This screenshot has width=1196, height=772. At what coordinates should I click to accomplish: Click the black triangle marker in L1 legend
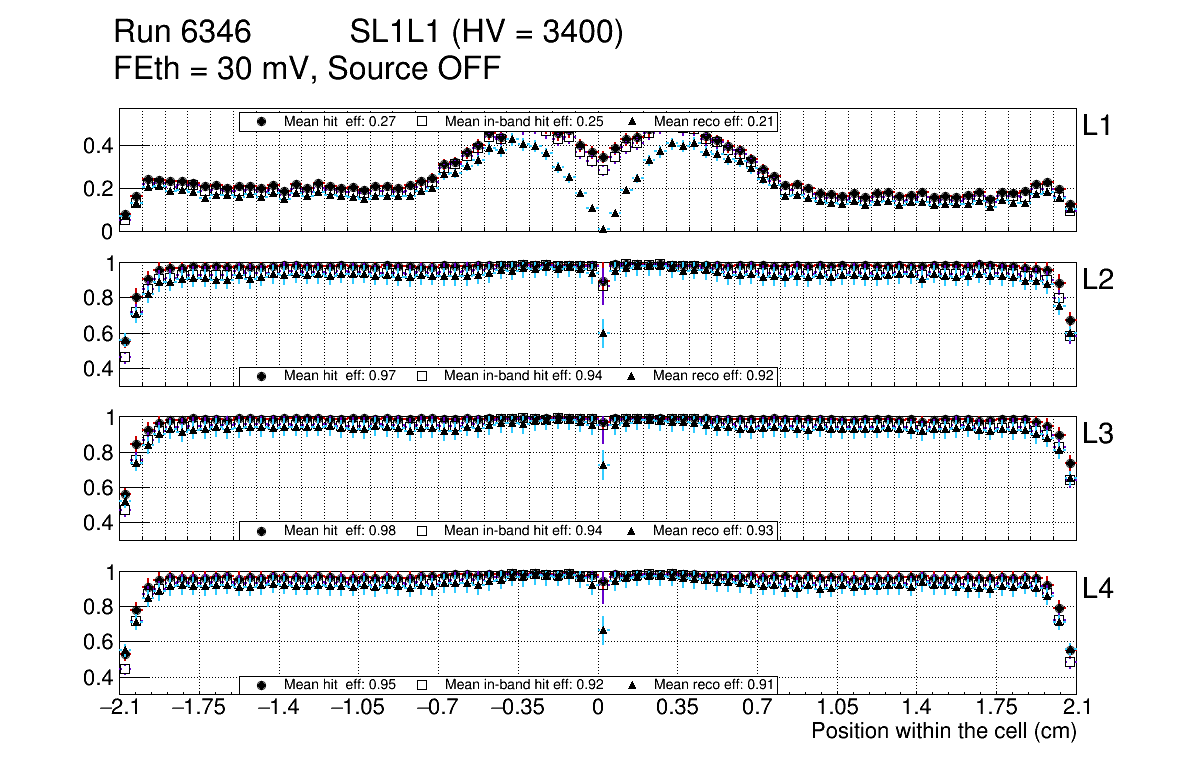click(632, 121)
